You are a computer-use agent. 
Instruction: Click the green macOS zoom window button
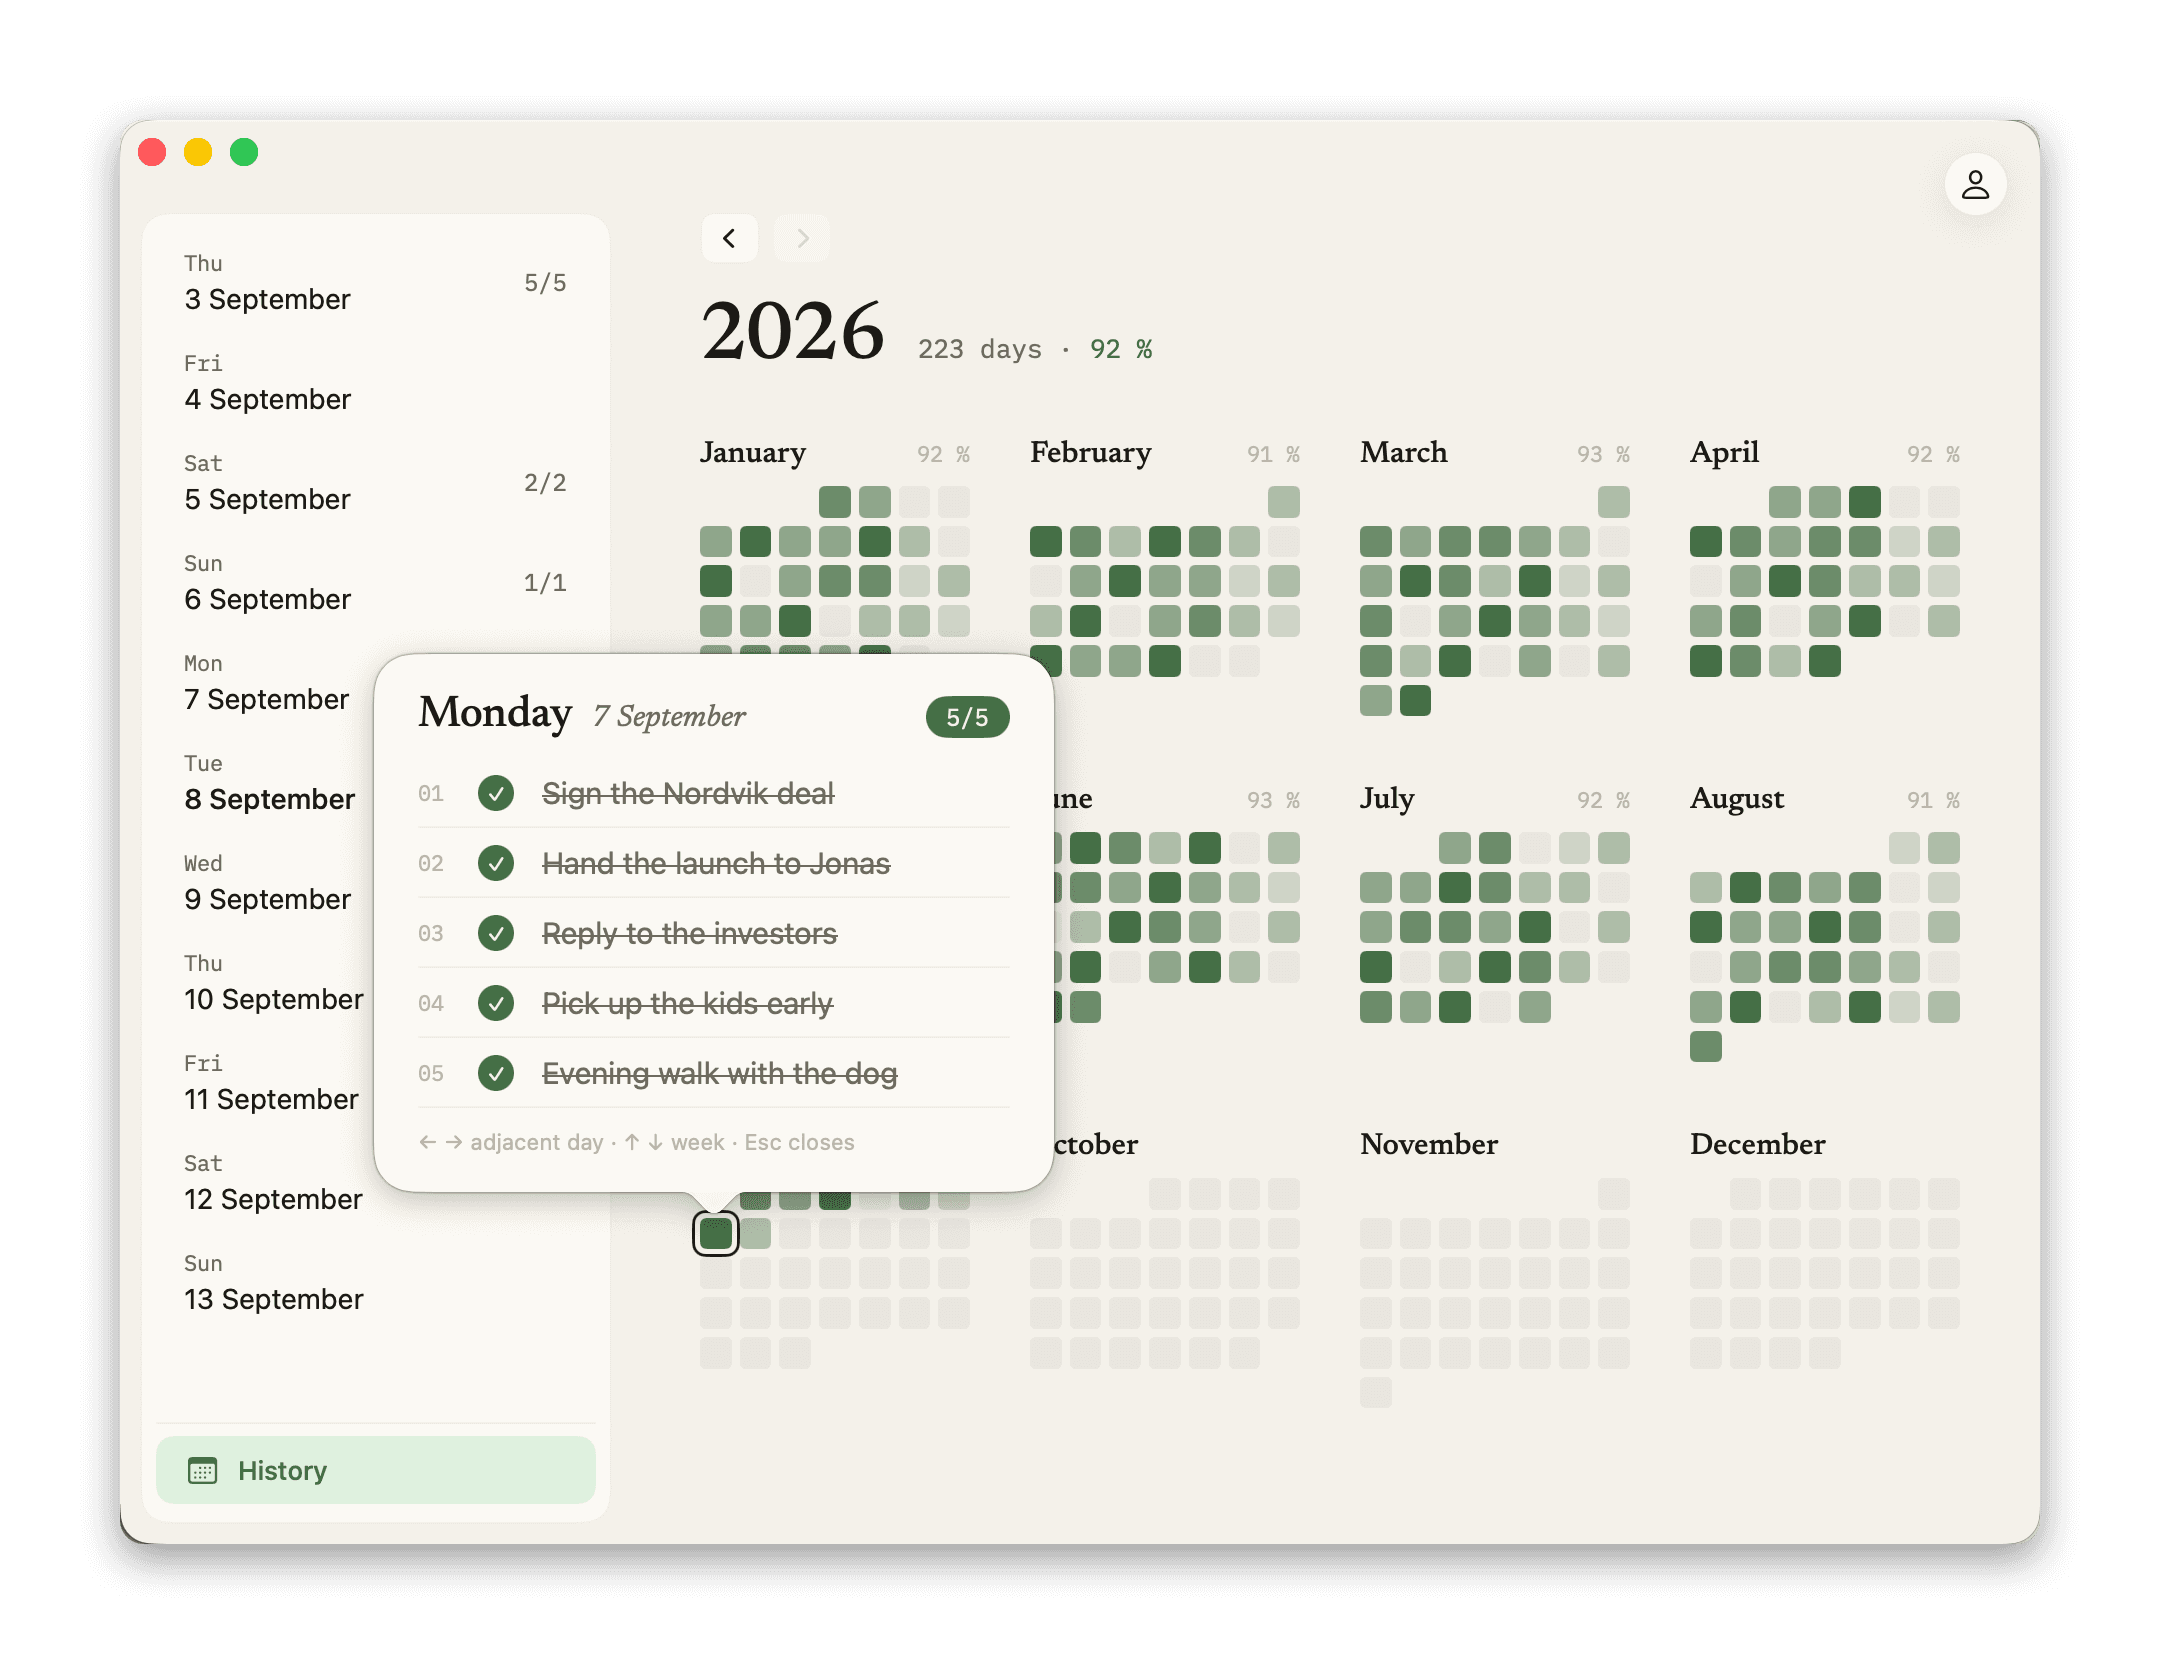244,152
